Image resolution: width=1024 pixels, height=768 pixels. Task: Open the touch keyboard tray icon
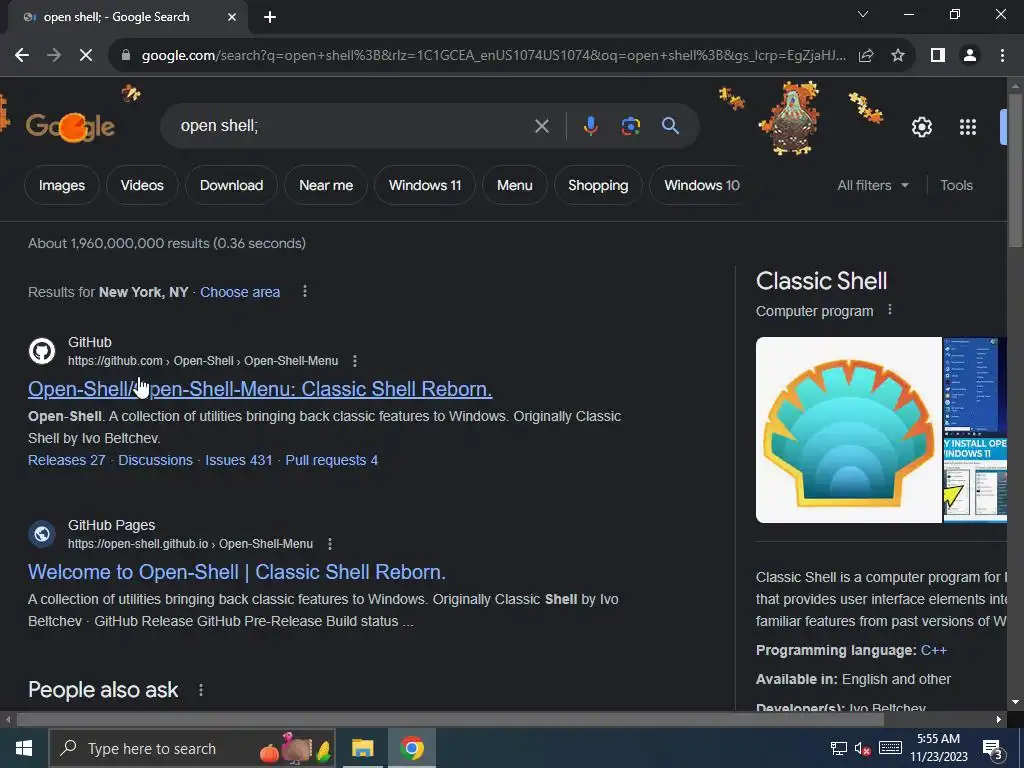890,748
